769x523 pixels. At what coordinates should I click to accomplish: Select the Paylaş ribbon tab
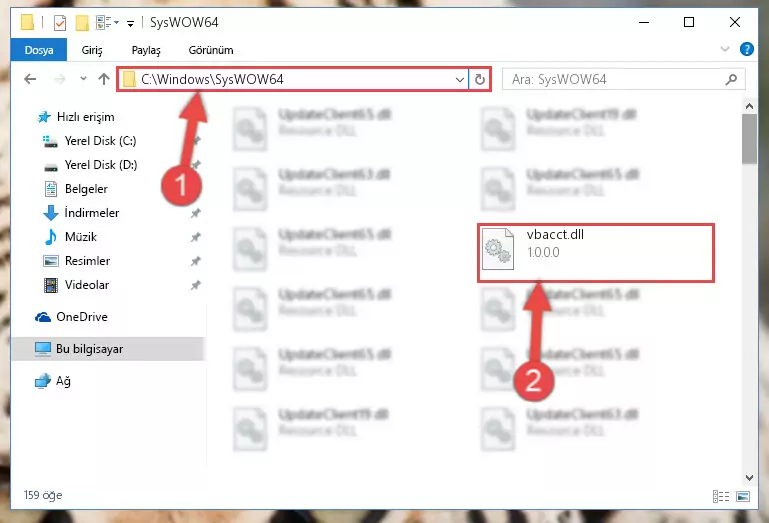(x=146, y=50)
